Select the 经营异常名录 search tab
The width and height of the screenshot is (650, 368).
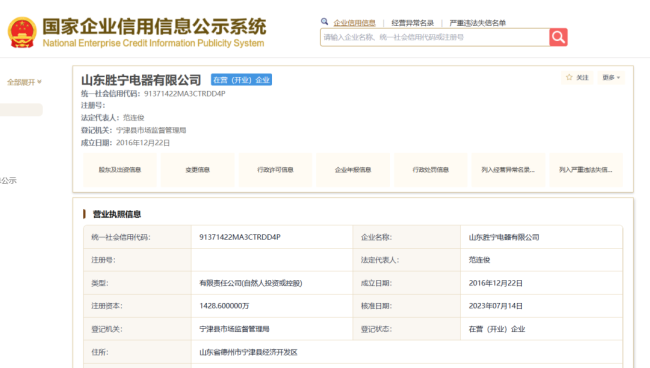412,23
